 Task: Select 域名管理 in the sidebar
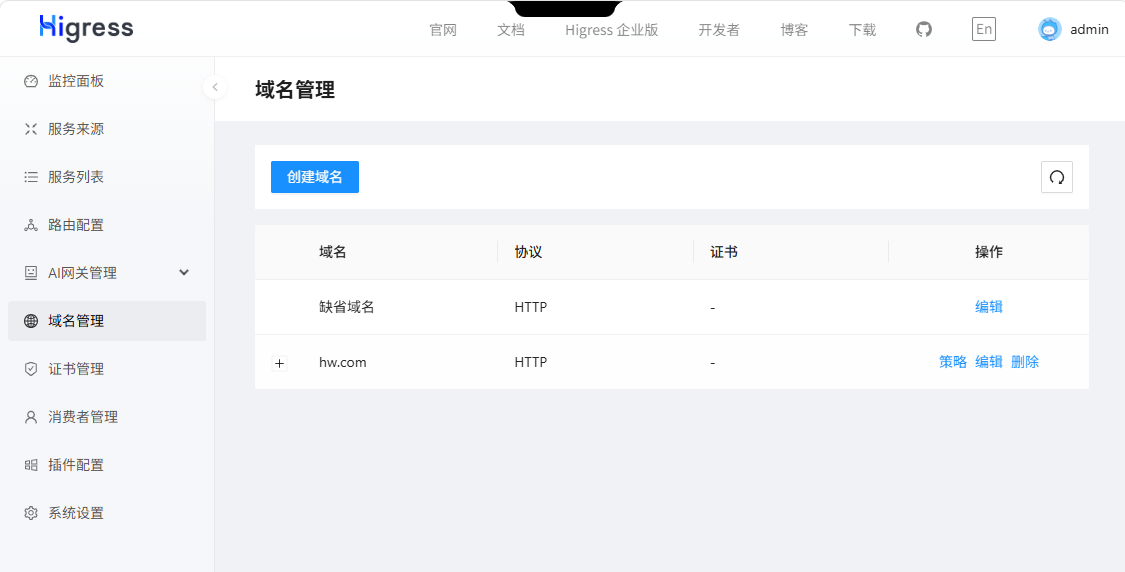(107, 321)
